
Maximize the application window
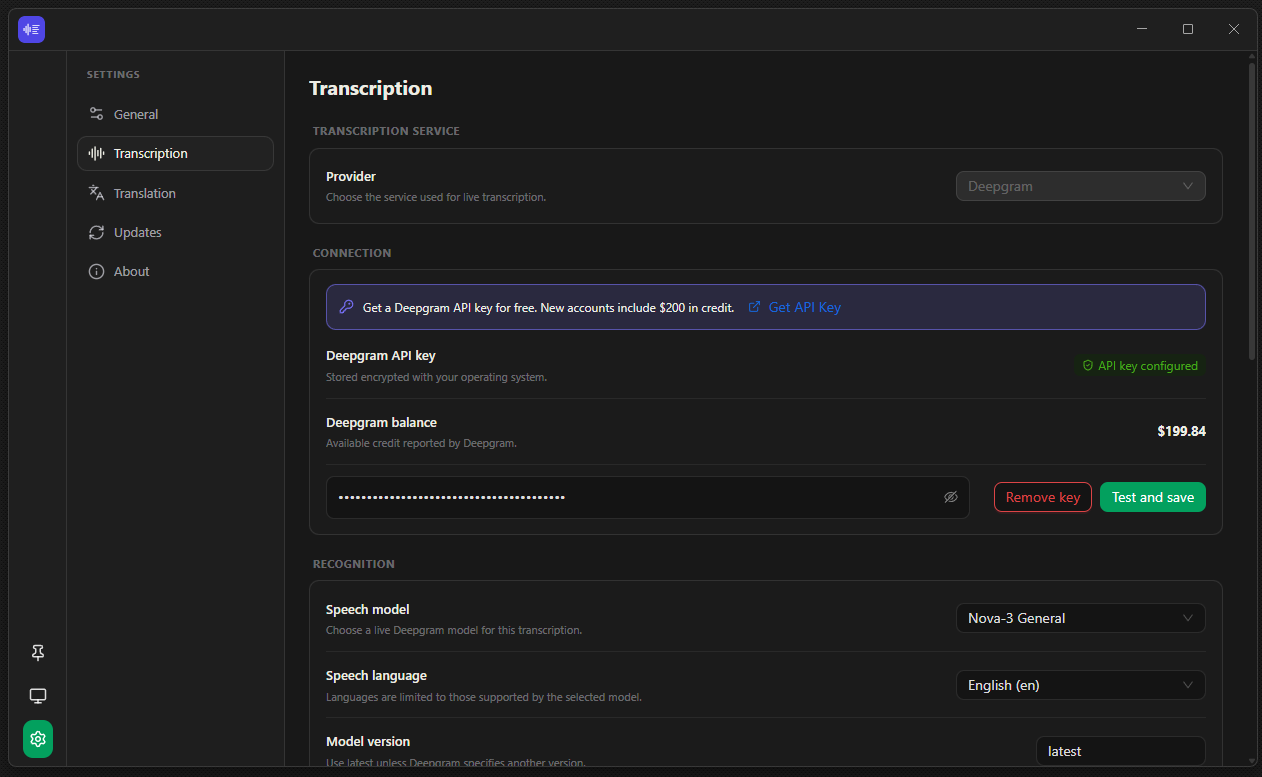[1188, 29]
